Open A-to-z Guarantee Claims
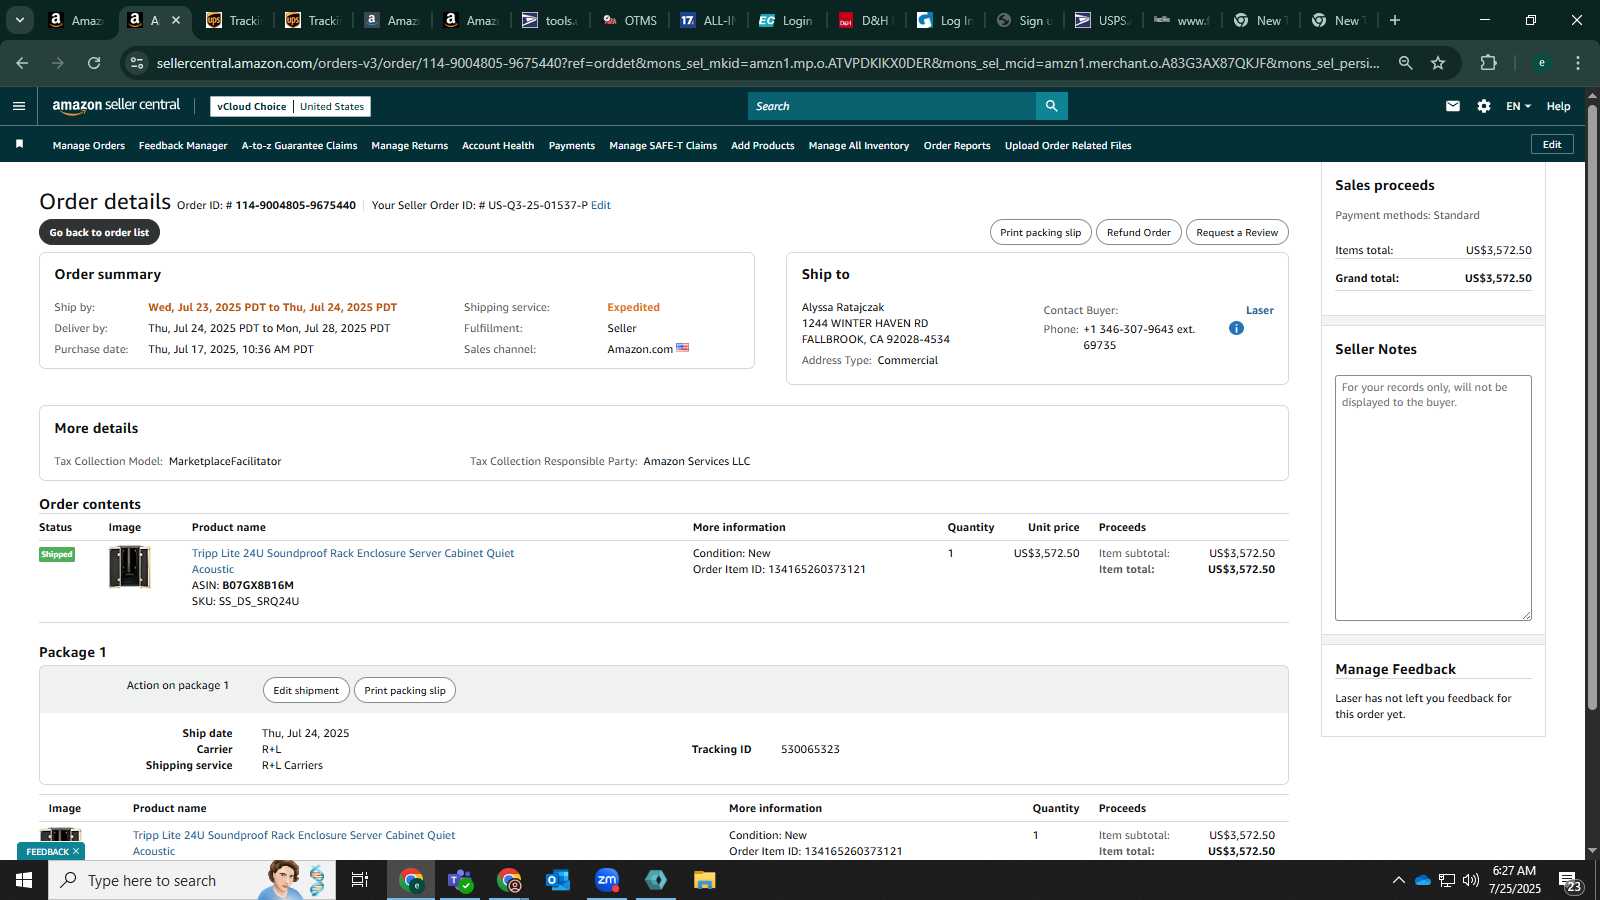This screenshot has width=1600, height=900. pos(299,146)
